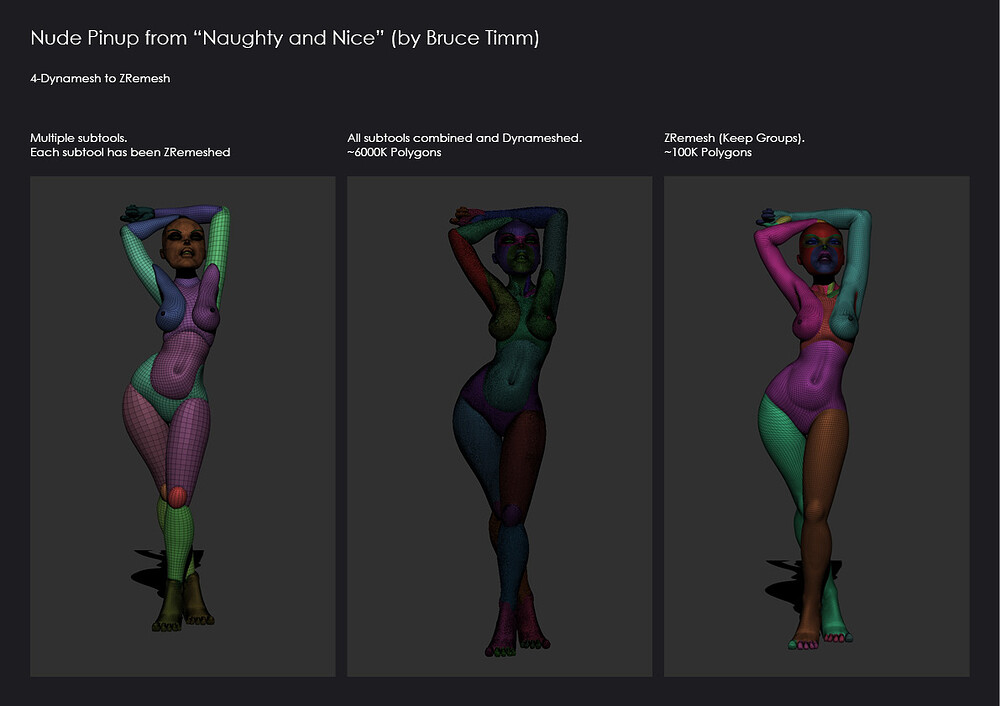The width and height of the screenshot is (1000, 706).
Task: Click the text "~100K Polygons"
Action: click(708, 152)
